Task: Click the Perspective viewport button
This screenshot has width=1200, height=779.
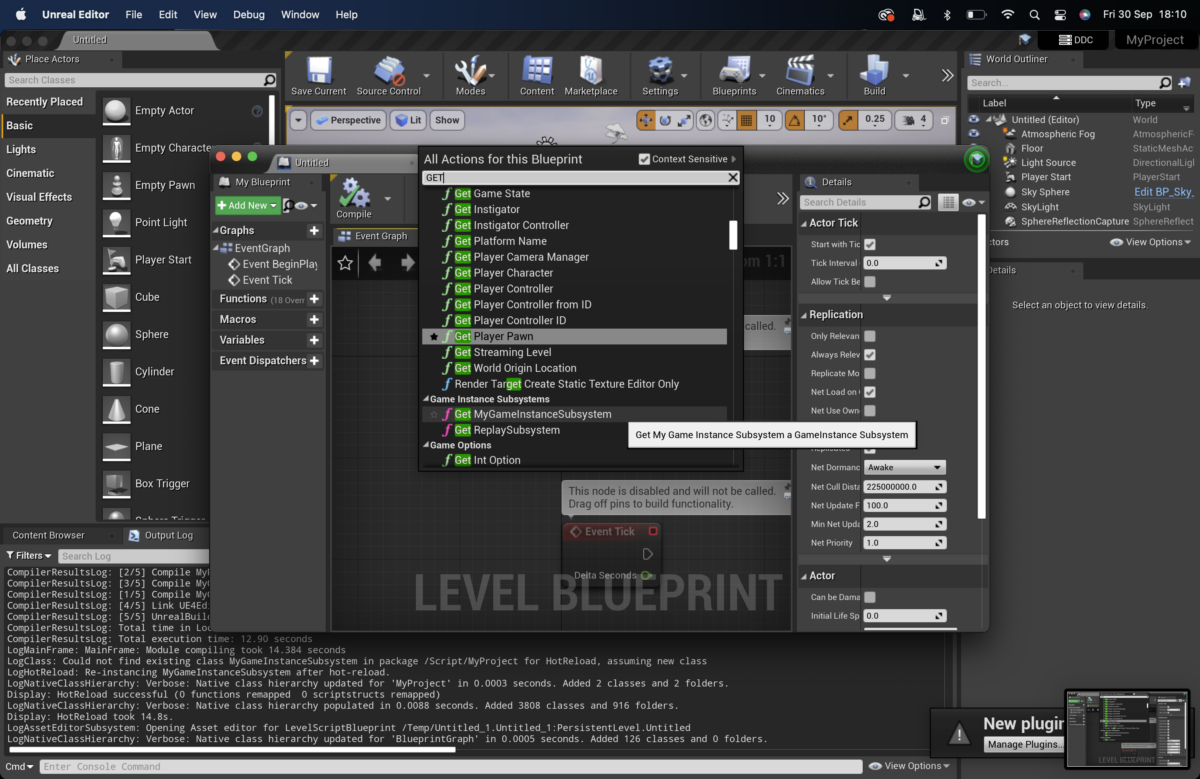Action: point(348,120)
